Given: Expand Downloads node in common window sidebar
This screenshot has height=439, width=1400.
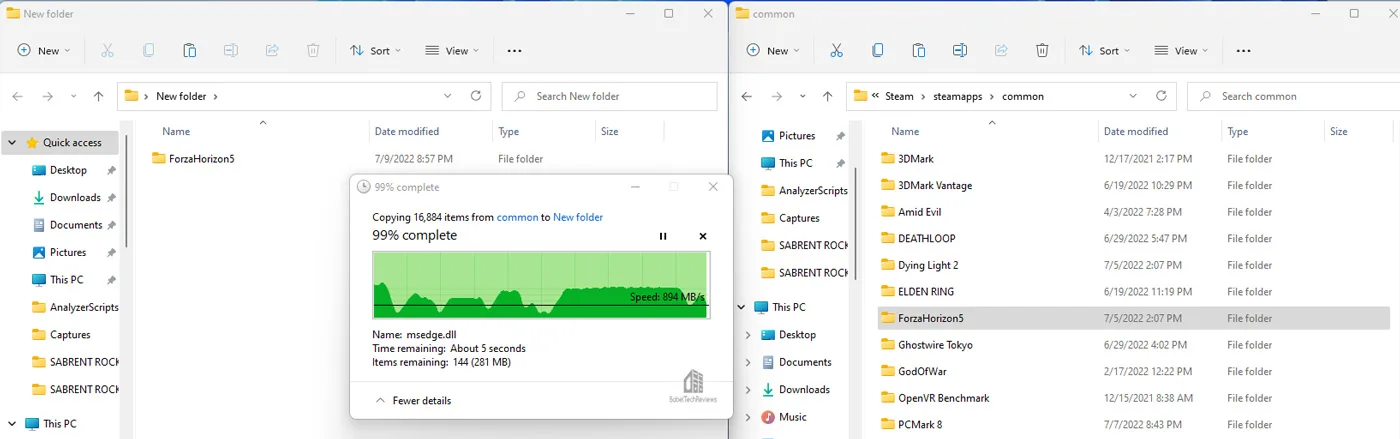Looking at the screenshot, I should pyautogui.click(x=748, y=390).
